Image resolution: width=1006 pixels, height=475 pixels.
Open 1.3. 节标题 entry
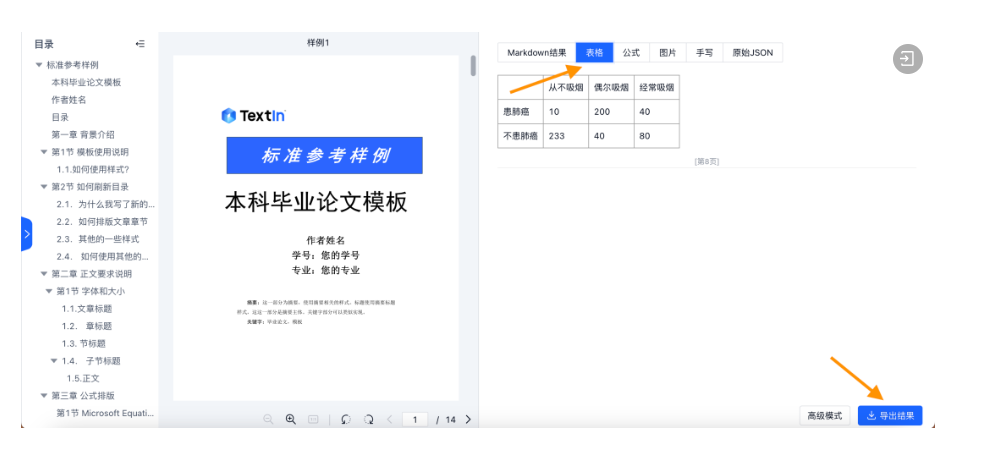tap(83, 343)
